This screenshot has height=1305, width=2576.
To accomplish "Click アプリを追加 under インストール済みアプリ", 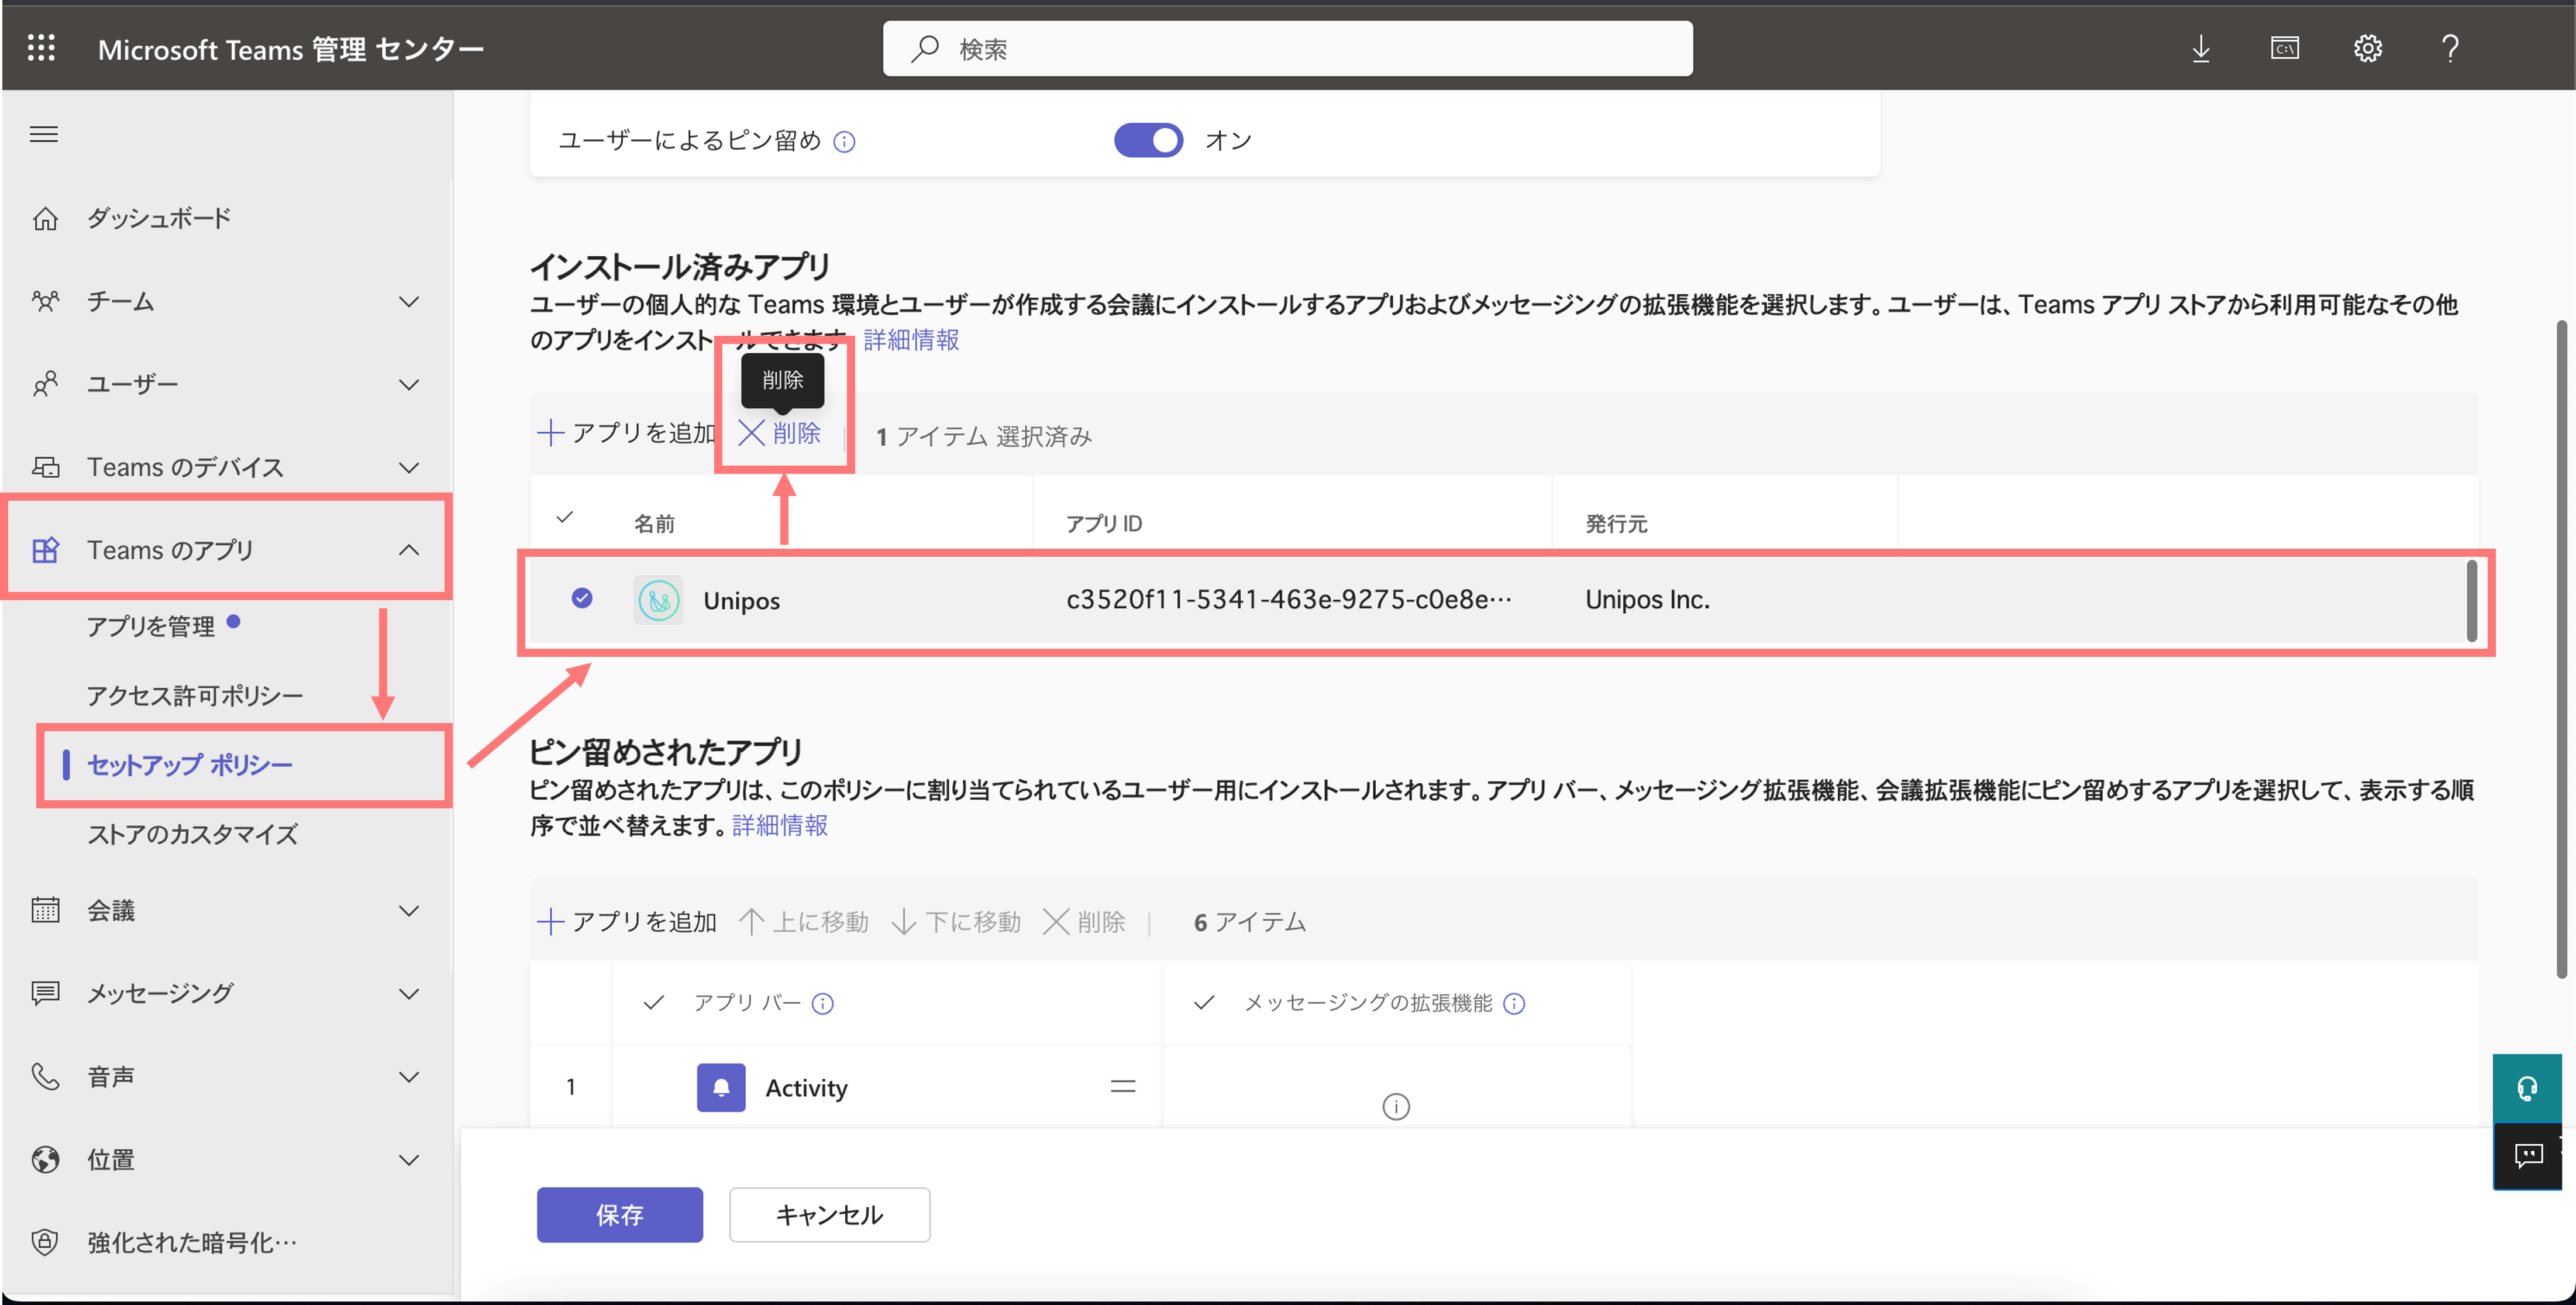I will [627, 433].
